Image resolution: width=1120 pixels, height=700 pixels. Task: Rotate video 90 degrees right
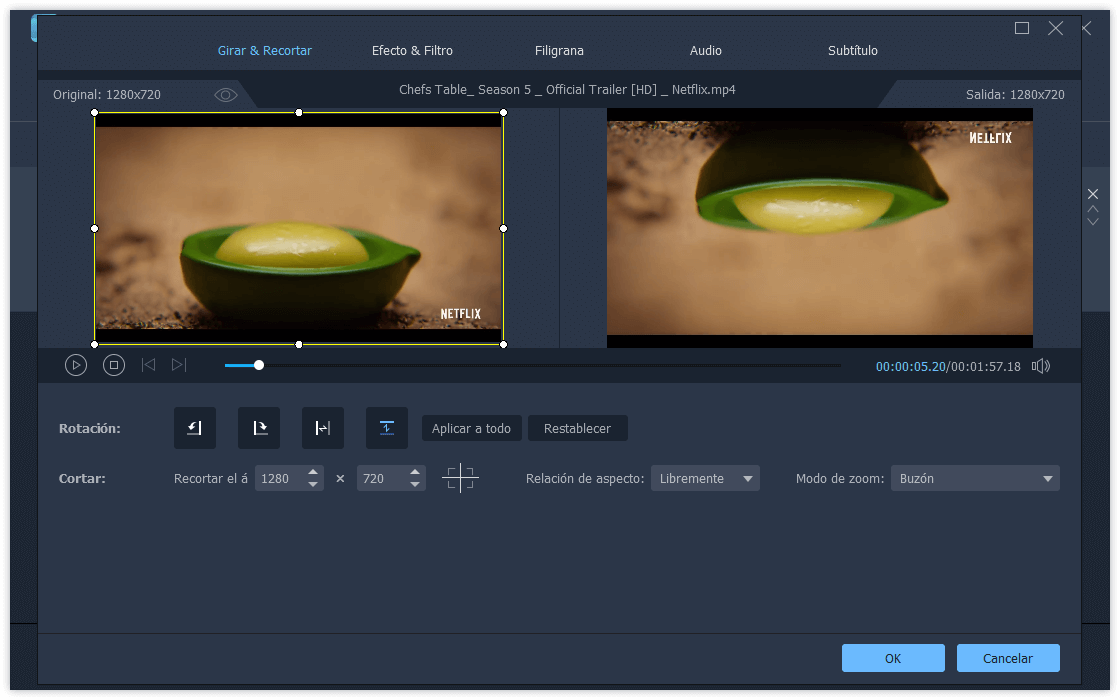click(259, 428)
